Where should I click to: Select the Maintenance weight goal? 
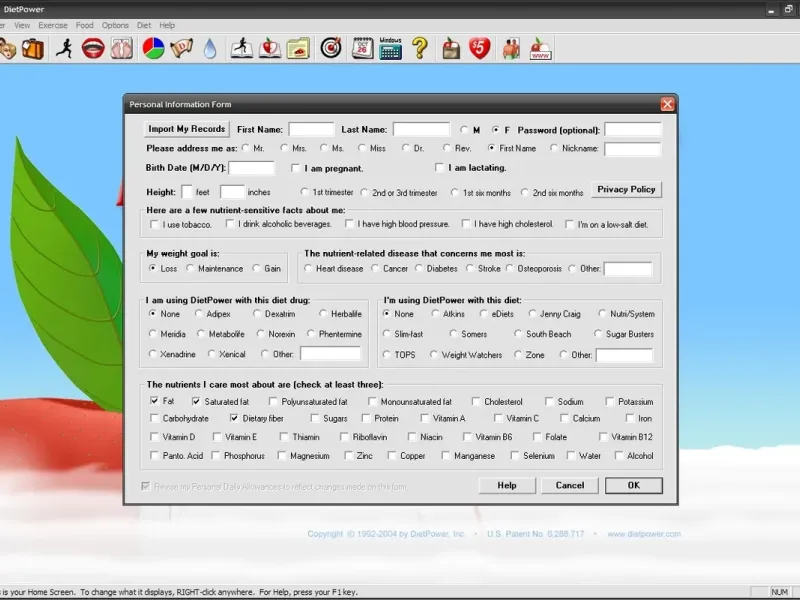[x=190, y=268]
